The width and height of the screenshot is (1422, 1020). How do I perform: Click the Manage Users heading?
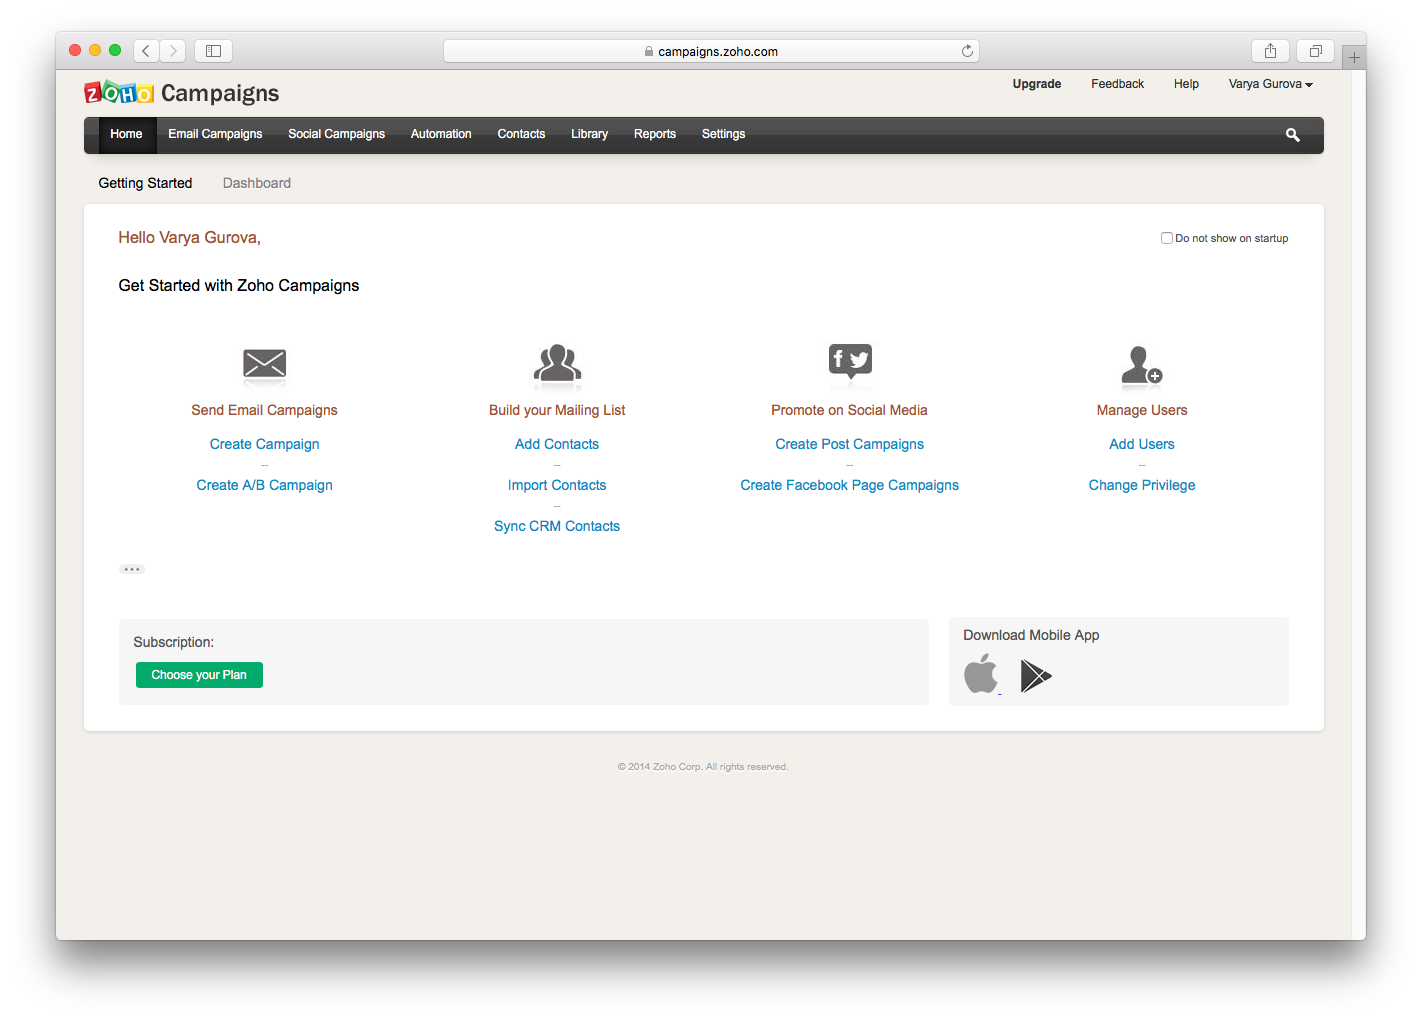(x=1142, y=410)
